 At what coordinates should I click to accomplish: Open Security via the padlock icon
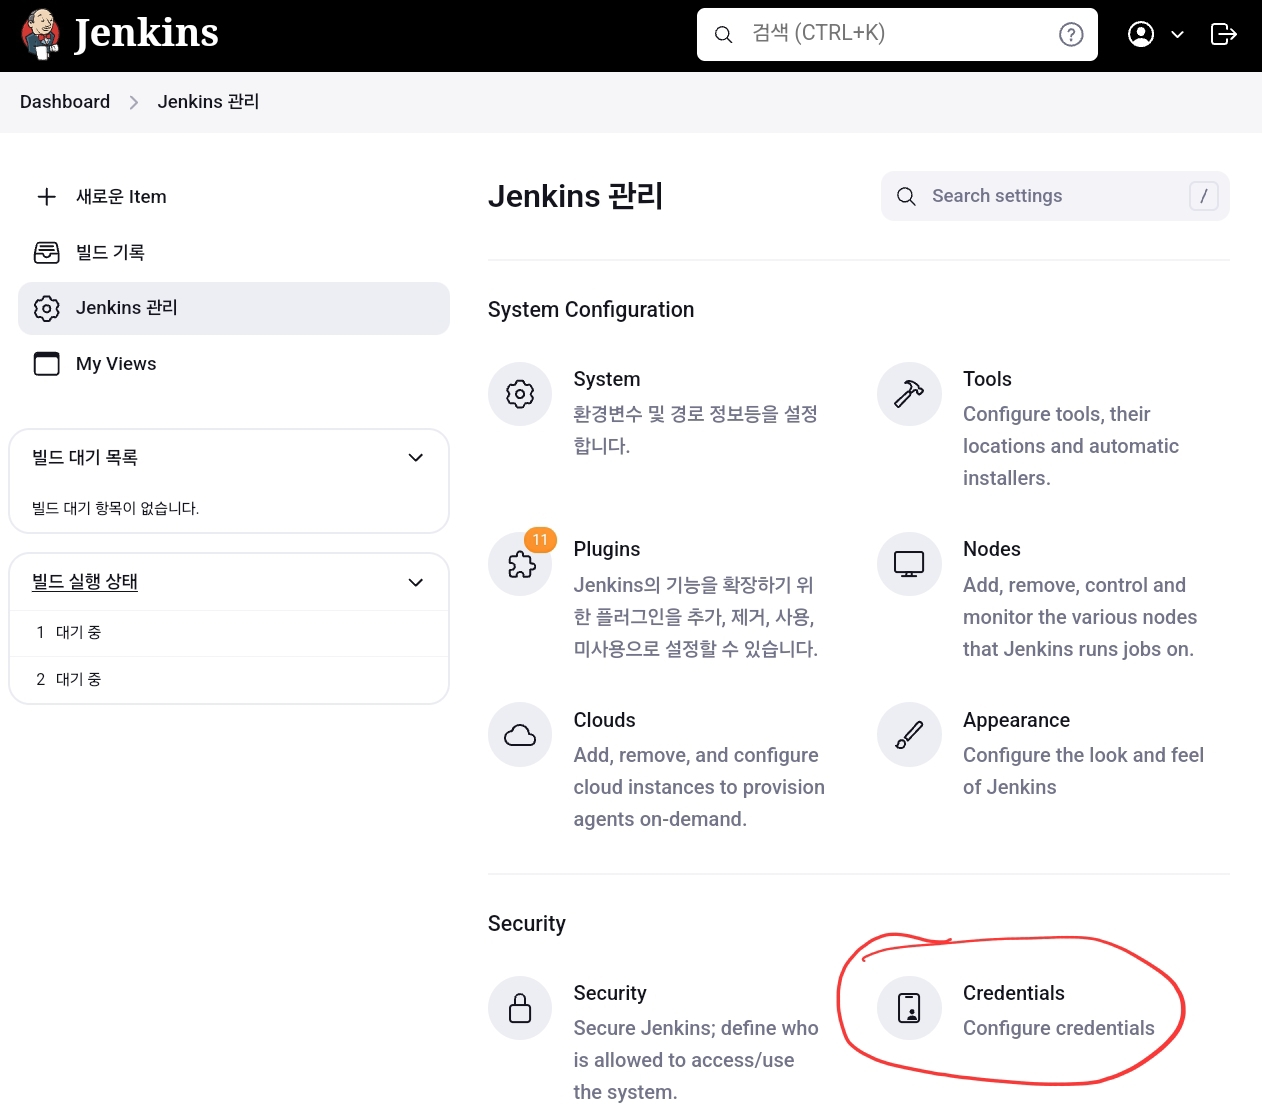(x=520, y=1007)
